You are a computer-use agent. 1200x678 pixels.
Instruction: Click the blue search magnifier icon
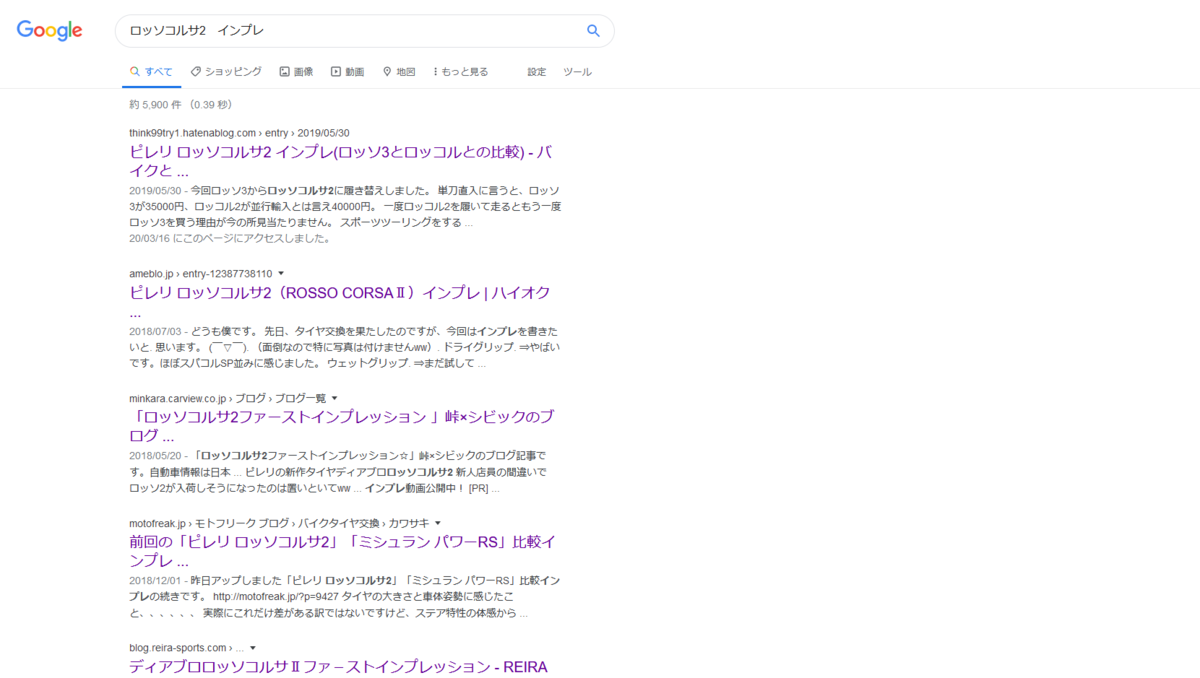[x=593, y=31]
